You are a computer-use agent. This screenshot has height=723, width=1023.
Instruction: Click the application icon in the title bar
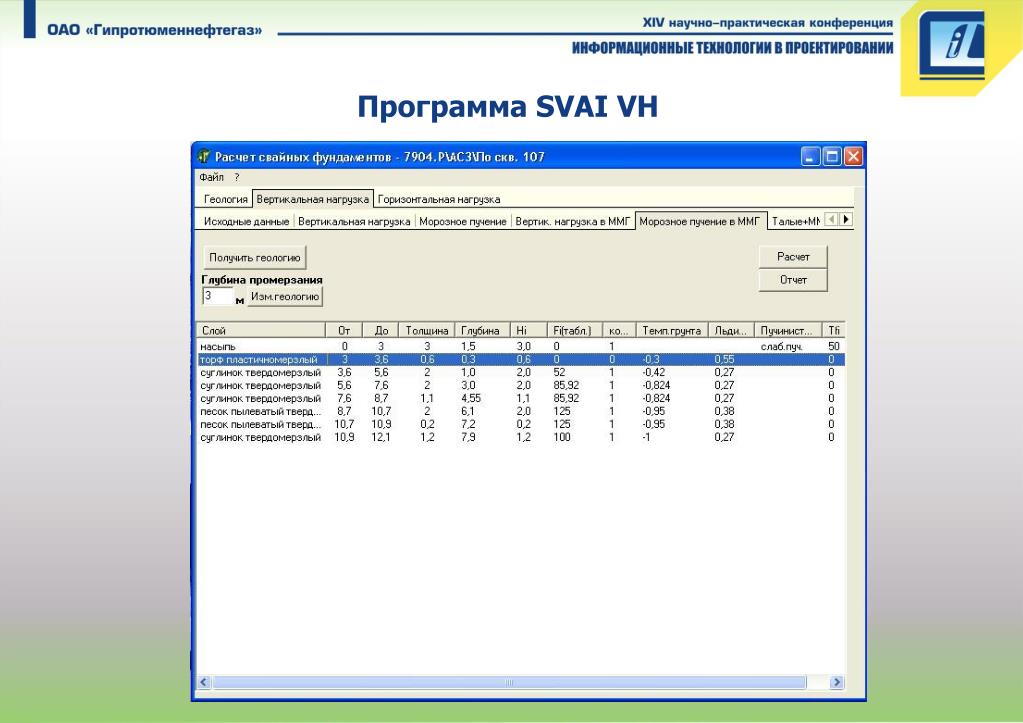(204, 157)
